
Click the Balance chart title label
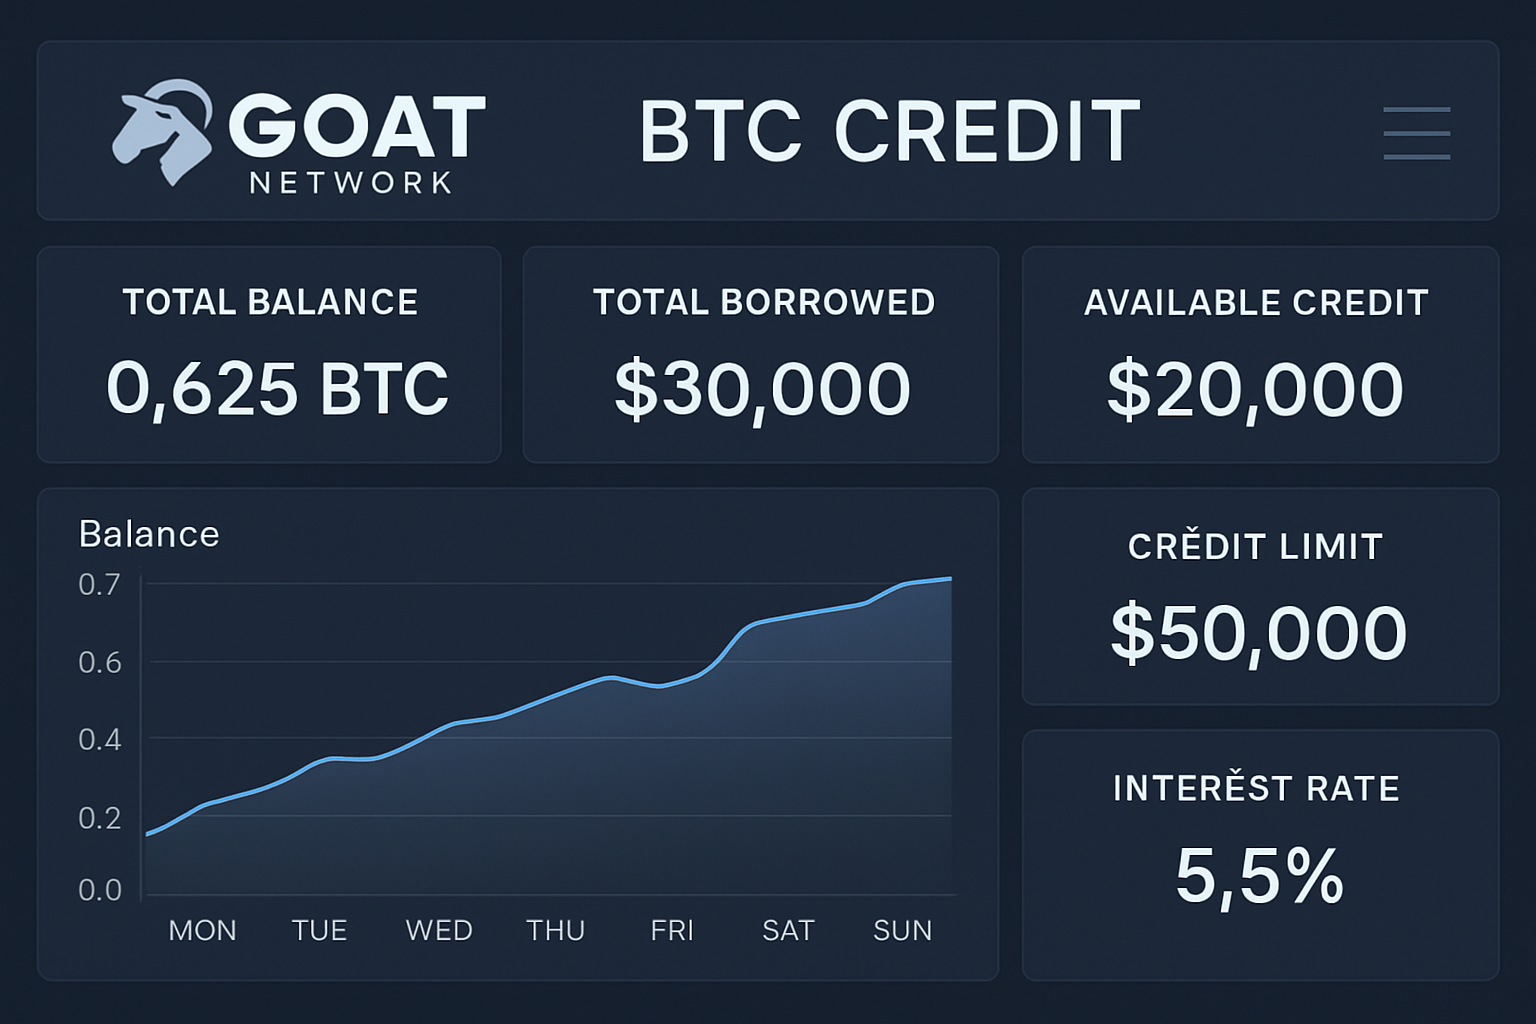click(148, 534)
